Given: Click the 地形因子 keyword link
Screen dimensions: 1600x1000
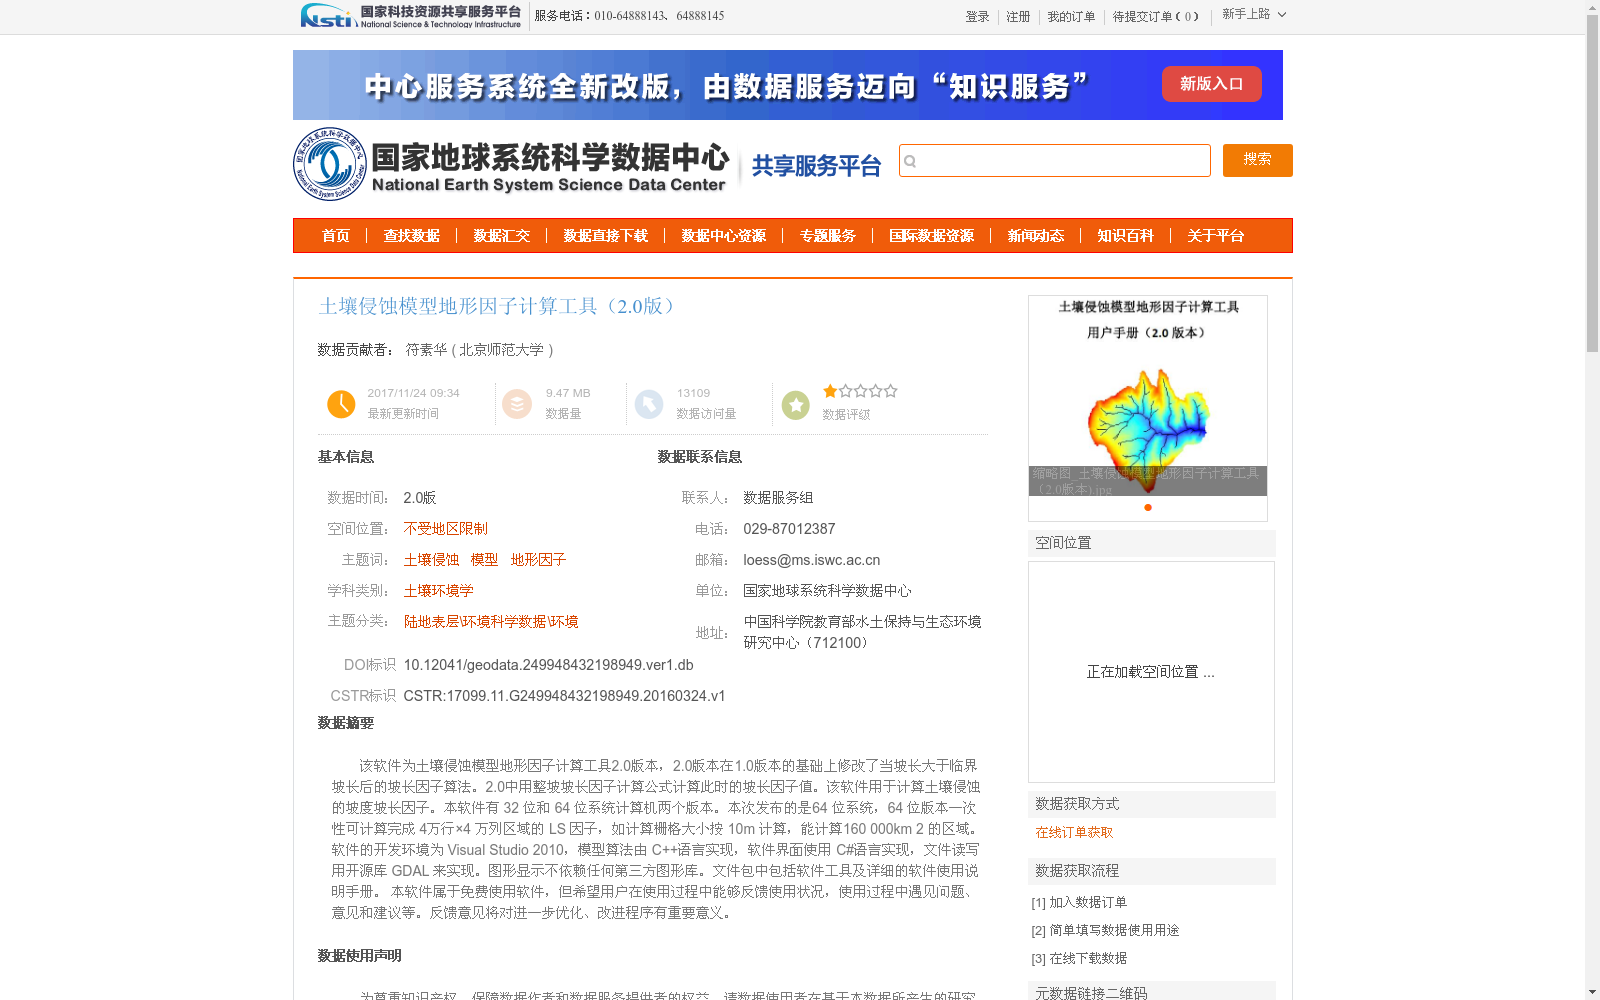Looking at the screenshot, I should click(x=538, y=560).
